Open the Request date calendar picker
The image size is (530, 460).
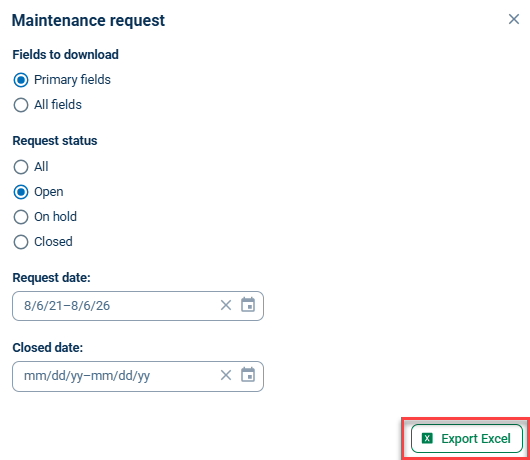coord(248,305)
